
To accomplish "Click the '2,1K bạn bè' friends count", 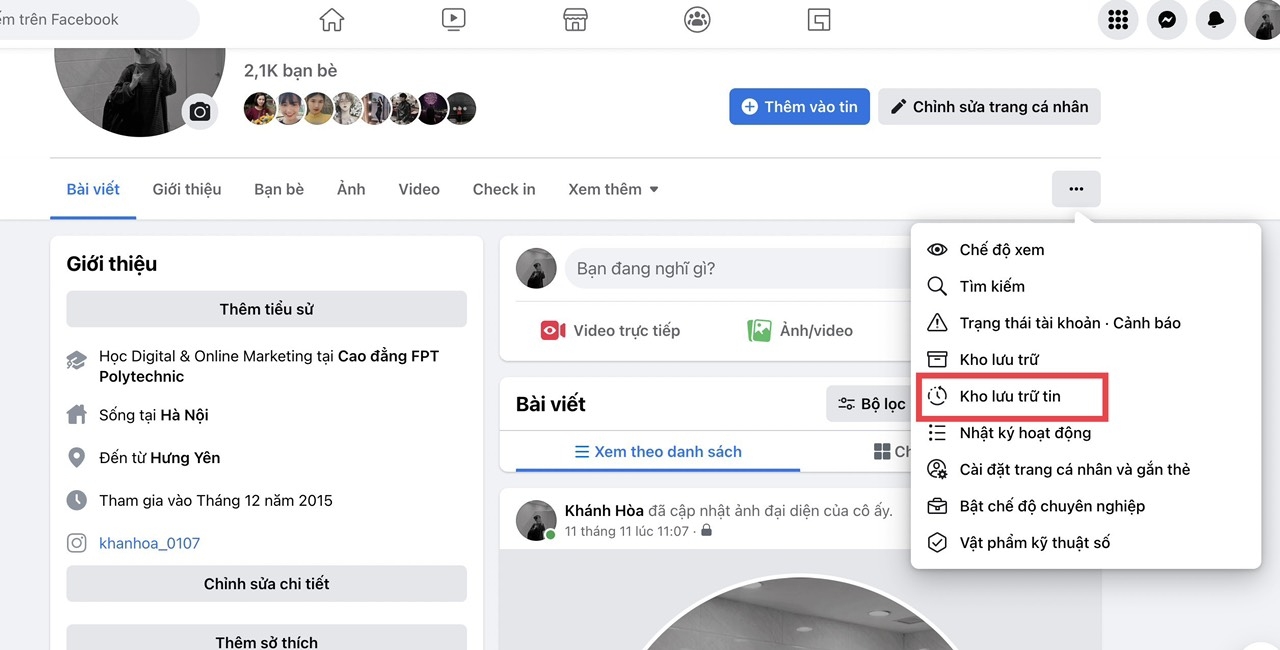I will (290, 71).
